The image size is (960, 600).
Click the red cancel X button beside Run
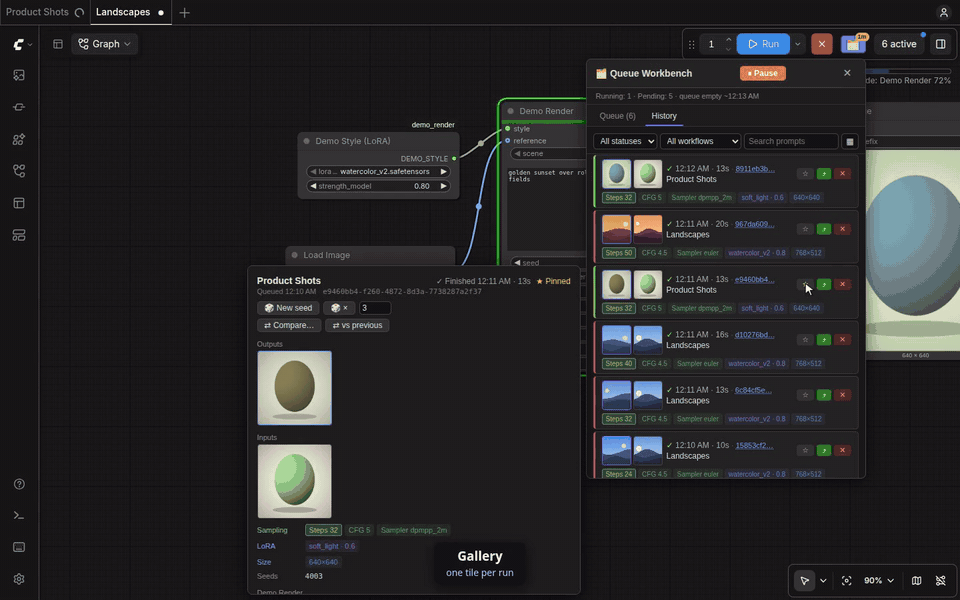click(822, 44)
